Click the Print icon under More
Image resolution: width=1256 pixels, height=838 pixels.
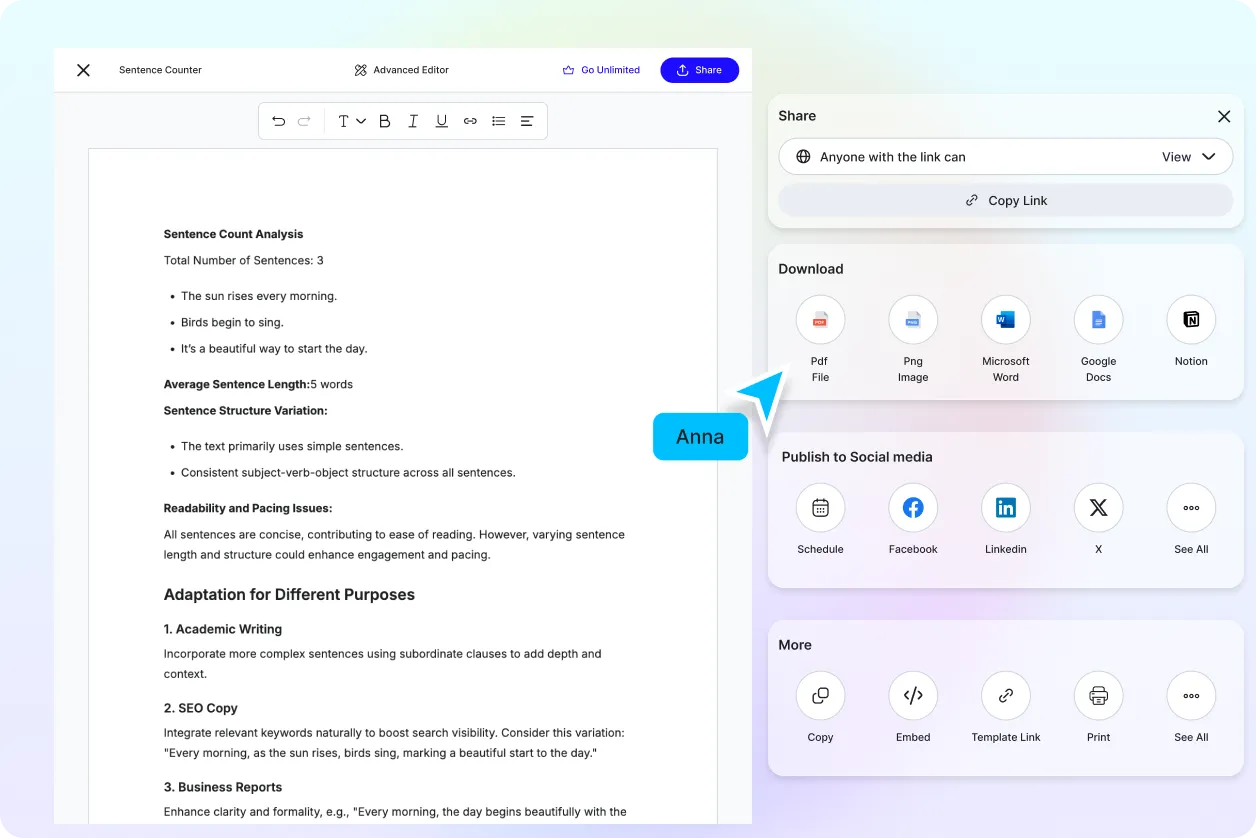[1098, 695]
